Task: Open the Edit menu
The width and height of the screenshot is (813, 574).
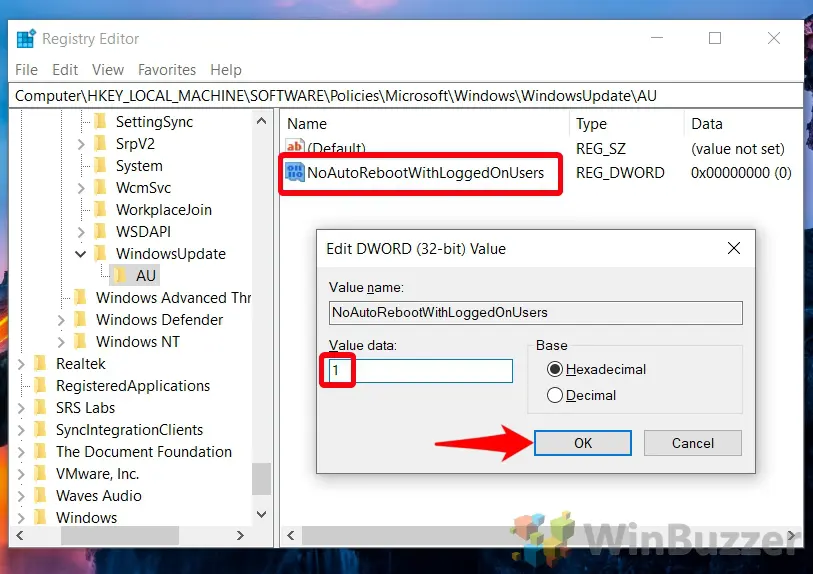Action: [65, 69]
